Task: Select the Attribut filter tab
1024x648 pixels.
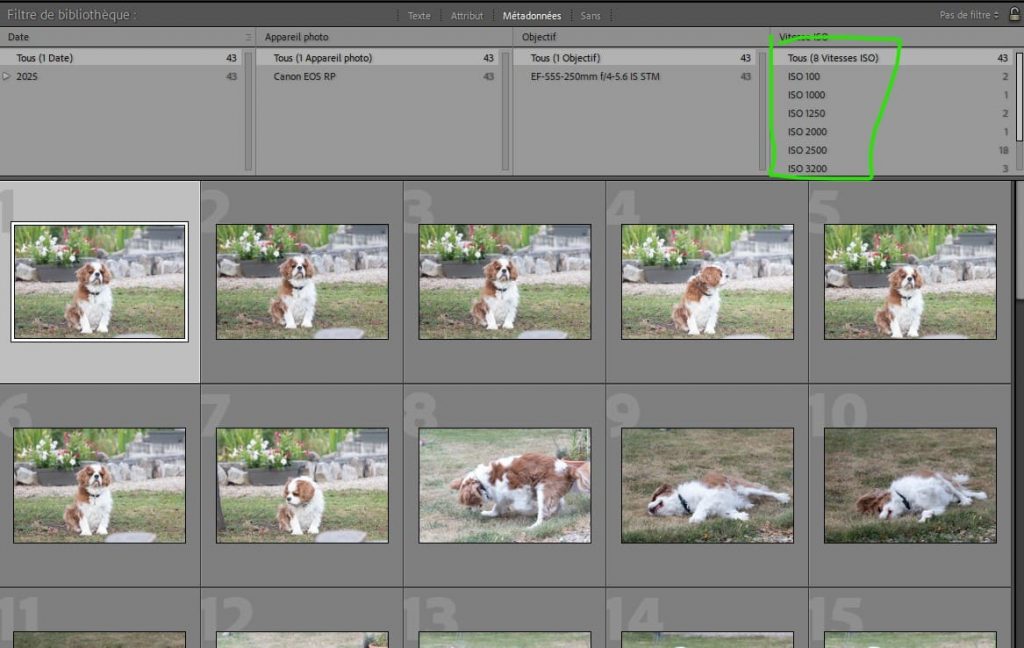Action: coord(466,16)
